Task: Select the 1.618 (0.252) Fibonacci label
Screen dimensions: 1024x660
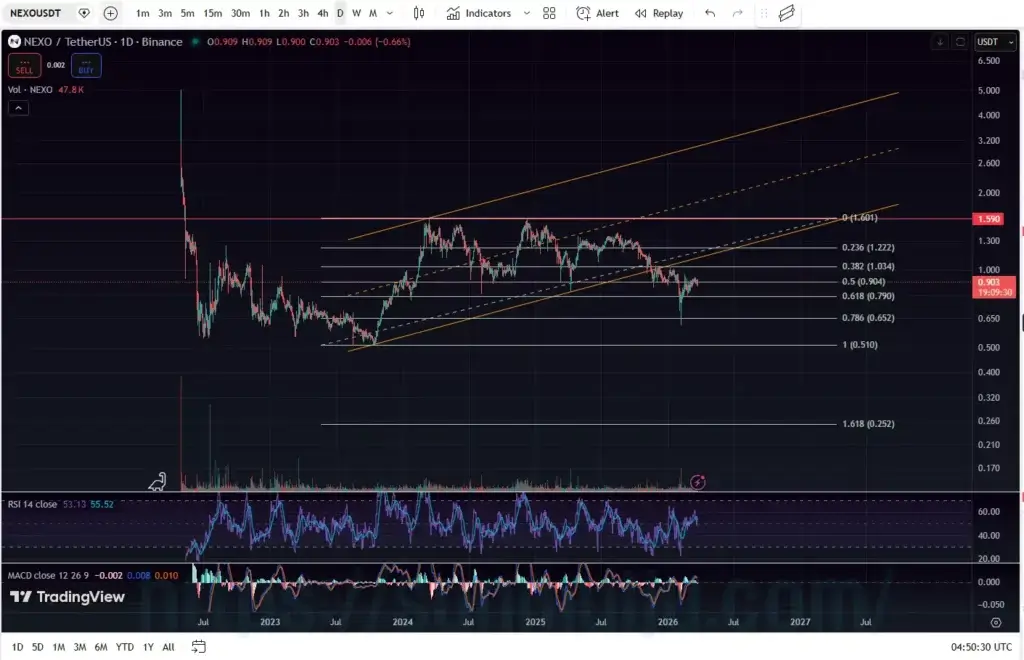Action: [868, 424]
